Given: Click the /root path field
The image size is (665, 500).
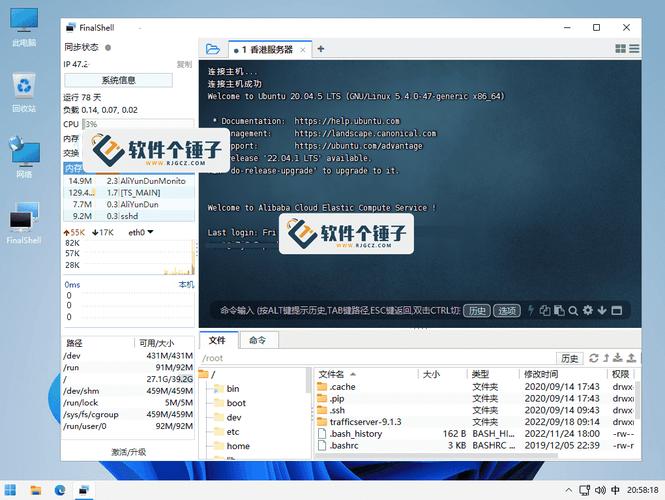Looking at the screenshot, I should point(377,358).
